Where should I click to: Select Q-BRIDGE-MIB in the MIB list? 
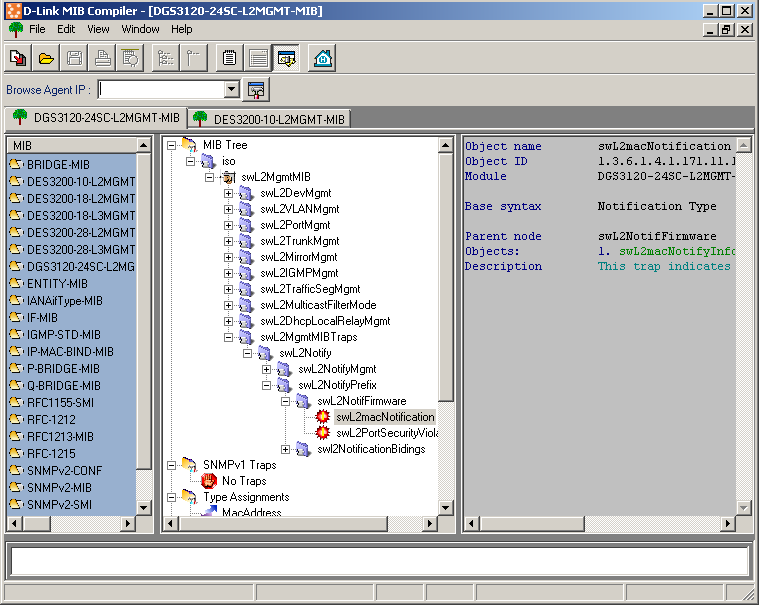[64, 386]
